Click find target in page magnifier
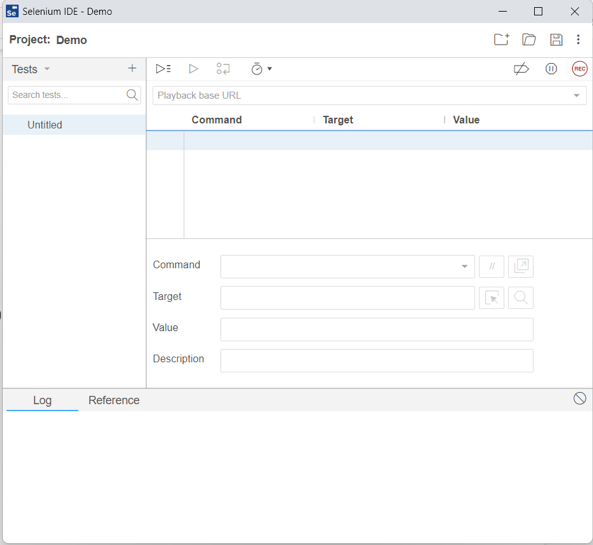The image size is (593, 545). click(x=521, y=298)
